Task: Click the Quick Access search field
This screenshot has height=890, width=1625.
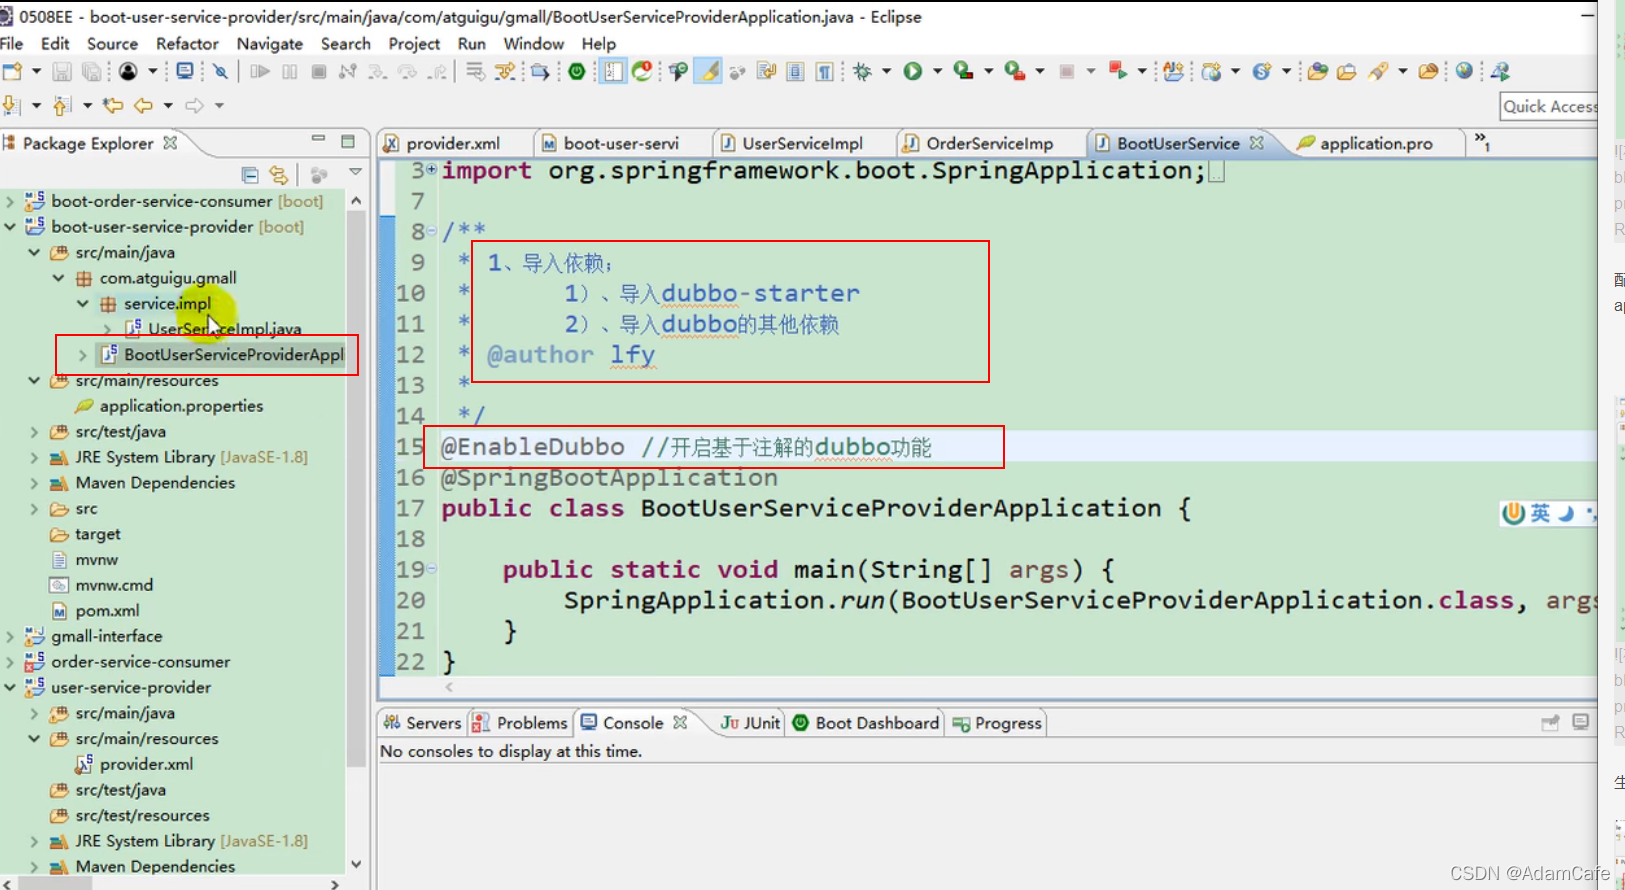Action: tap(1549, 106)
